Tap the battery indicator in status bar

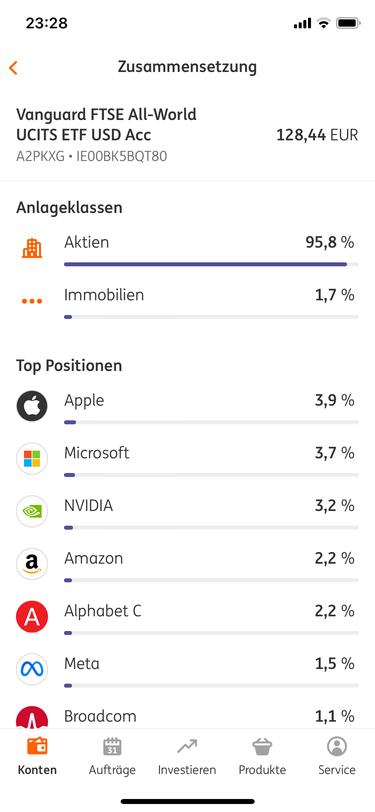[349, 23]
